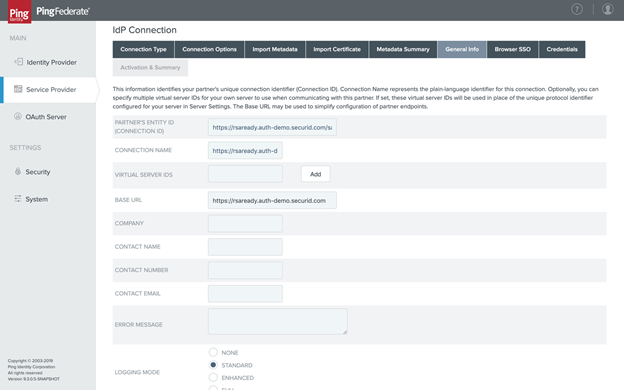Image resolution: width=624 pixels, height=390 pixels.
Task: Focus the Contact Name field
Action: (245, 247)
